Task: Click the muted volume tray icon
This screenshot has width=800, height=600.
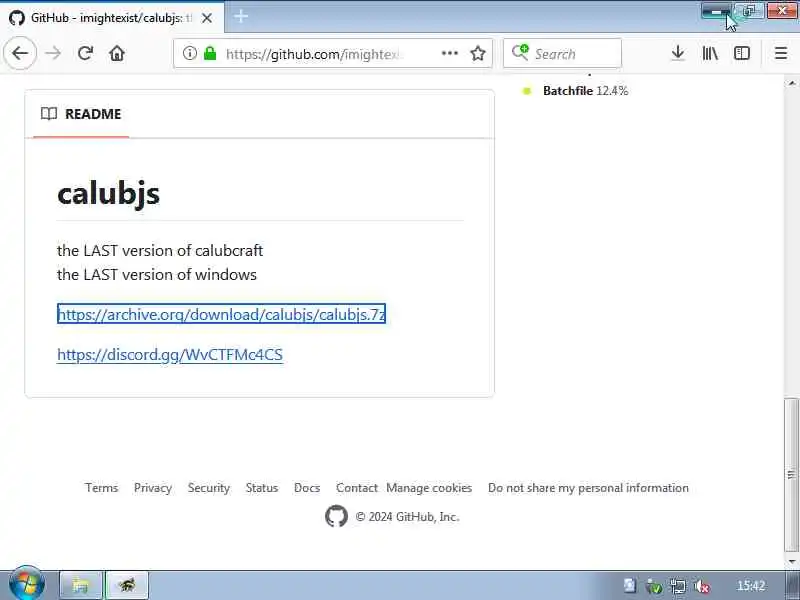Action: pos(703,586)
